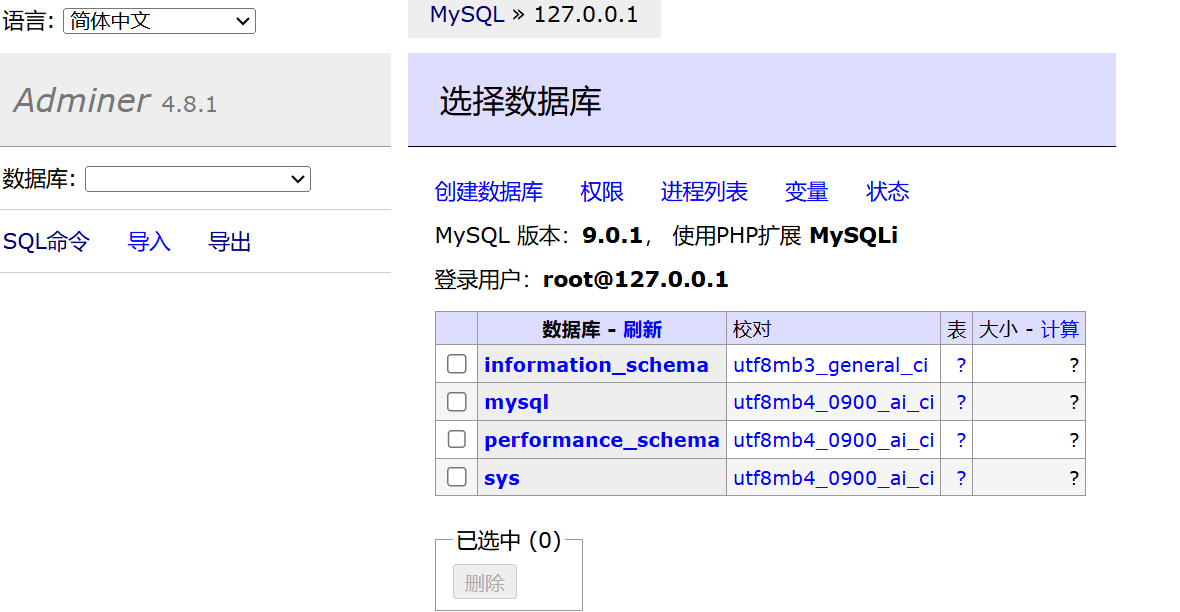This screenshot has width=1180, height=612.
Task: Click the sys row collation link
Action: tap(834, 478)
